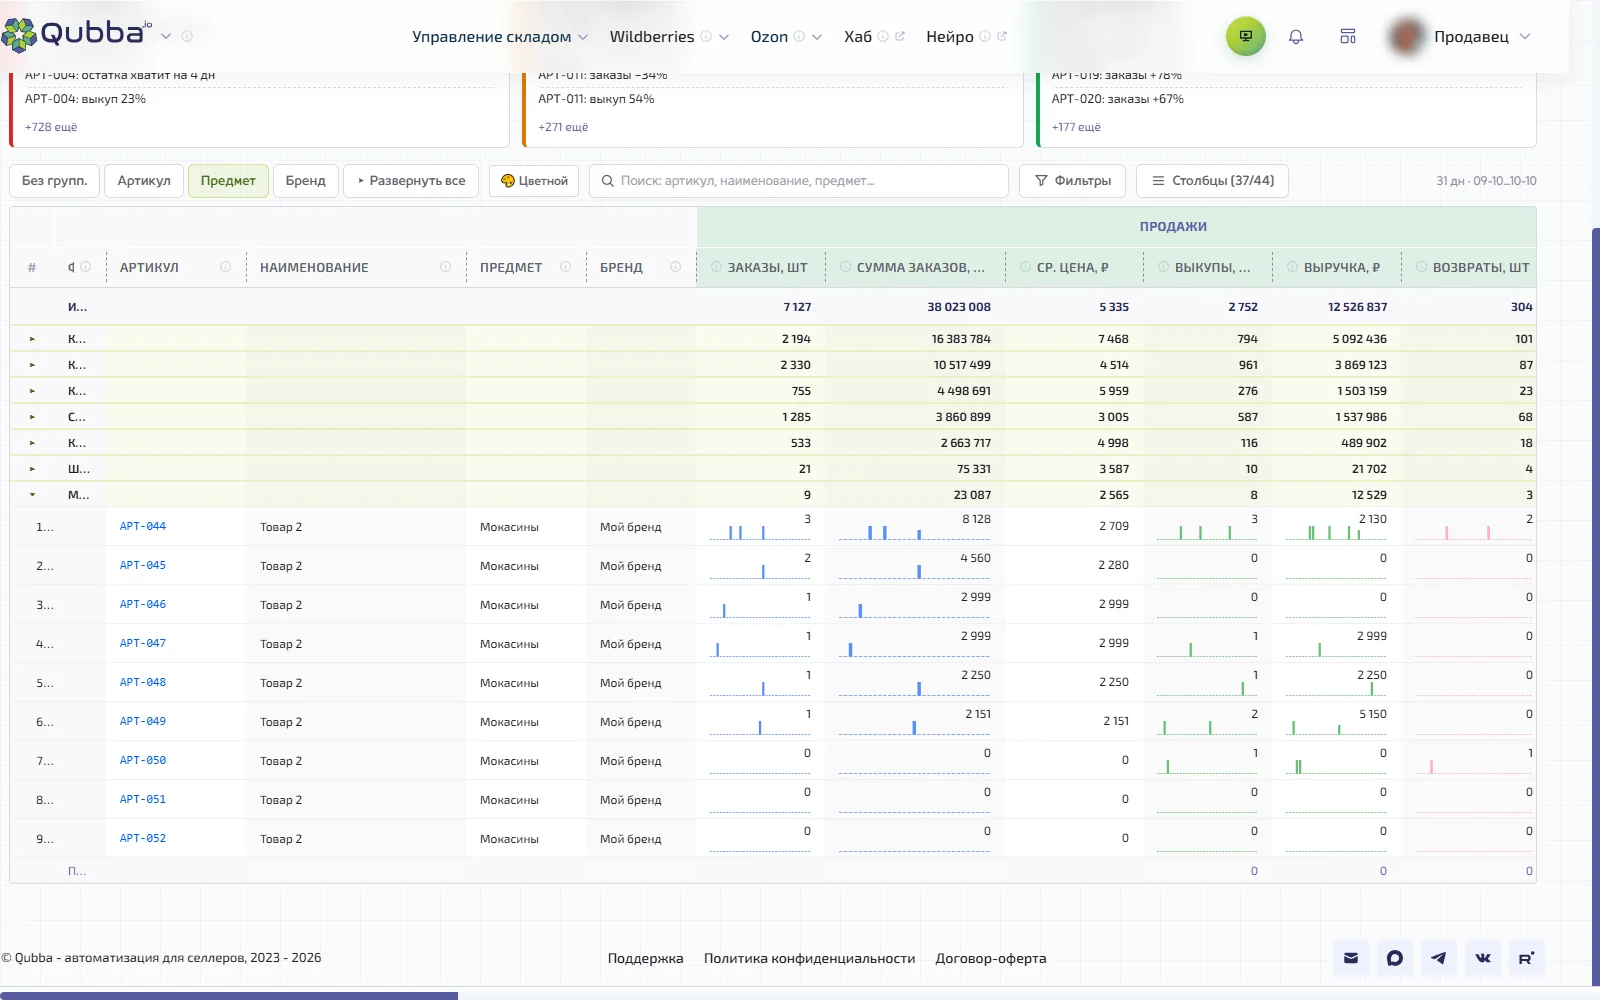Image resolution: width=1600 pixels, height=1000 pixels.
Task: Click info icon next to НАИМЕНОВАНИЕ column header
Action: point(445,267)
